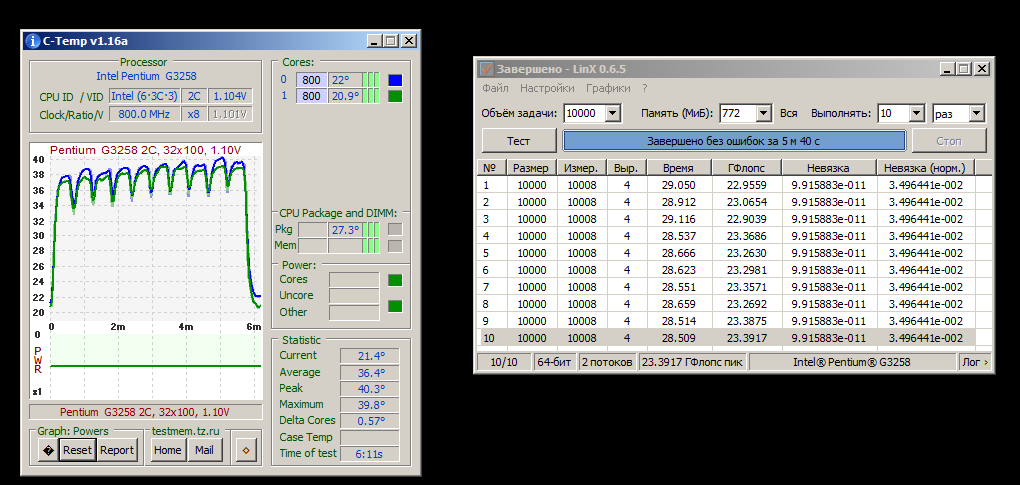Open the раз units dropdown
The width and height of the screenshot is (1020, 485).
[x=977, y=113]
